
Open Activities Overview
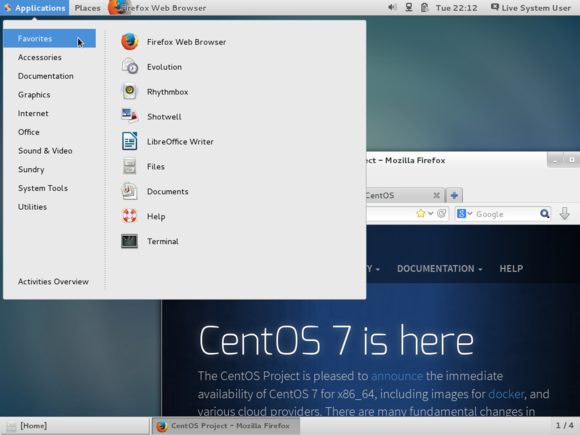pos(53,281)
